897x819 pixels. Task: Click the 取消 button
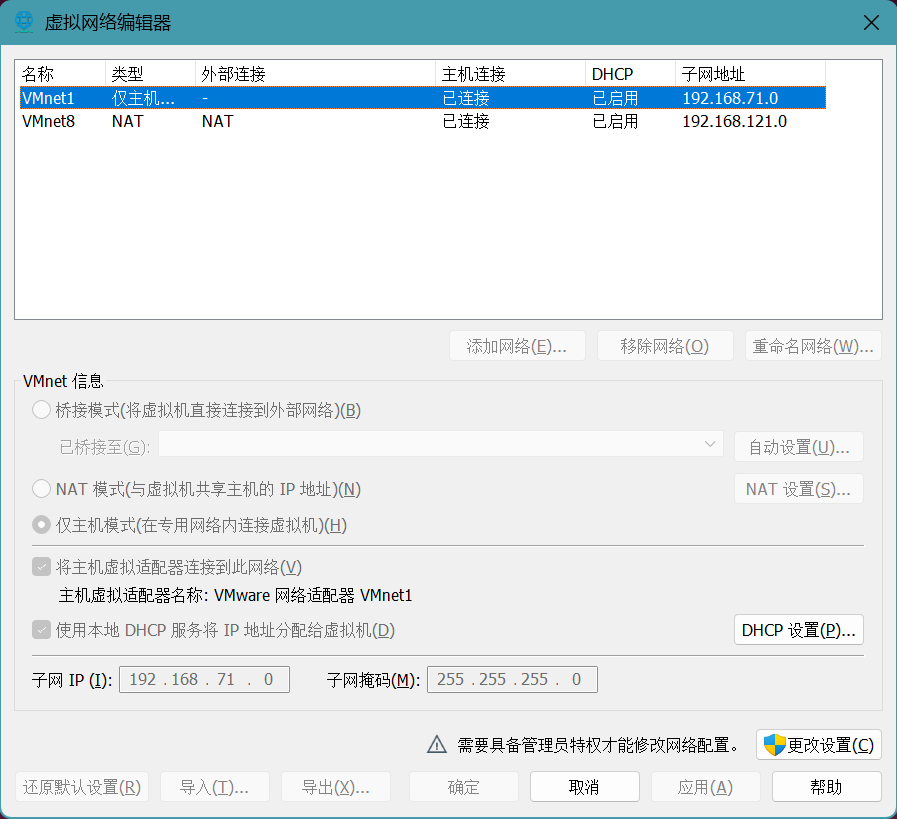point(584,787)
